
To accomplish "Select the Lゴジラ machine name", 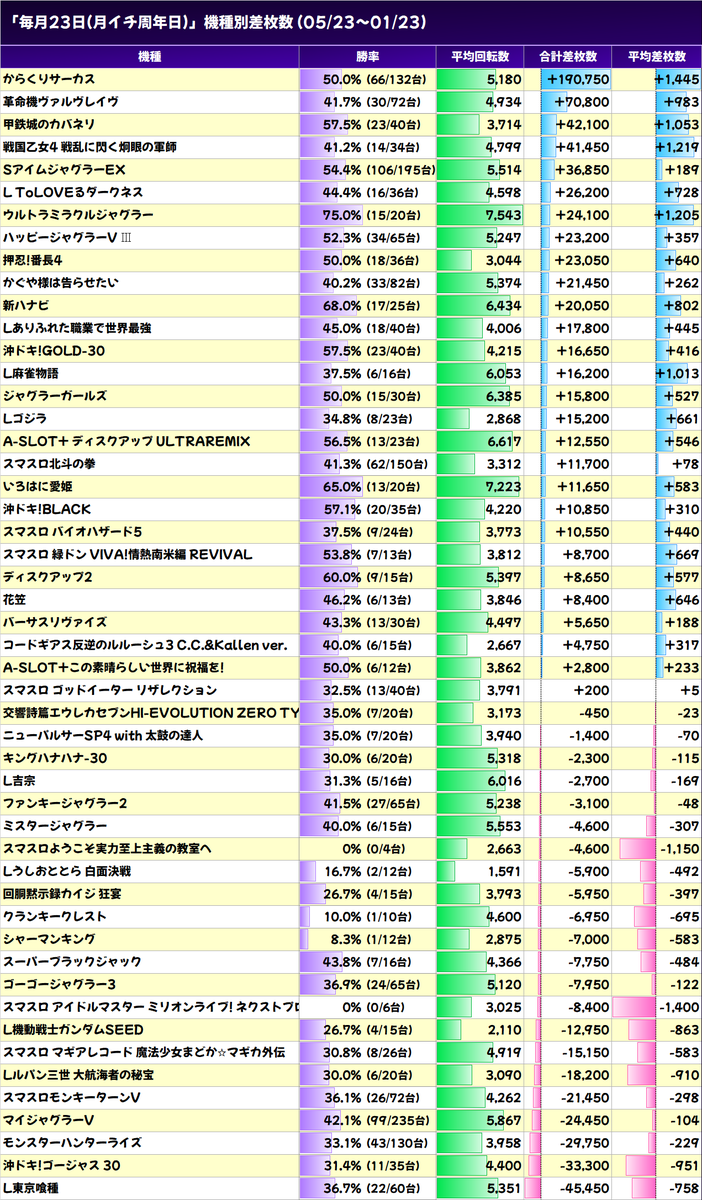I will coord(24,419).
